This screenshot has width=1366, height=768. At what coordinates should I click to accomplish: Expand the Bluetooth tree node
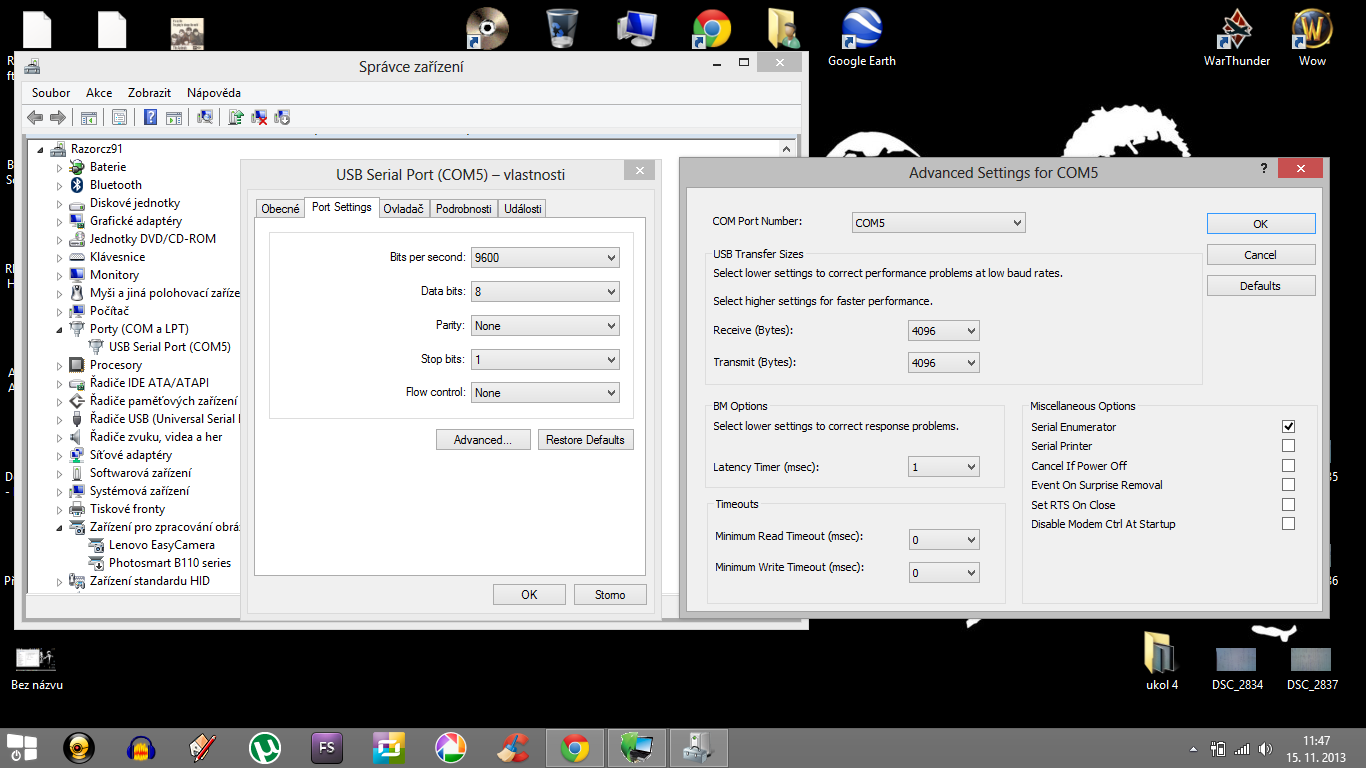59,185
